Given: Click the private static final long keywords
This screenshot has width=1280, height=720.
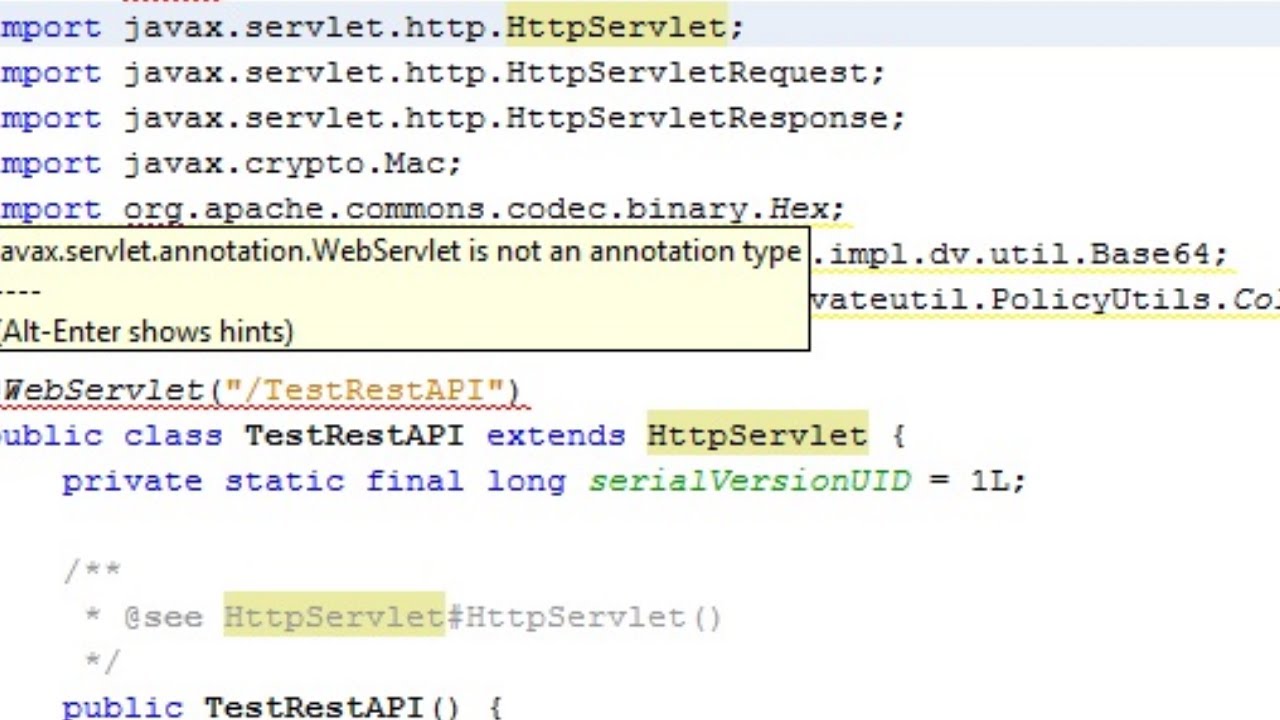Looking at the screenshot, I should pyautogui.click(x=313, y=481).
